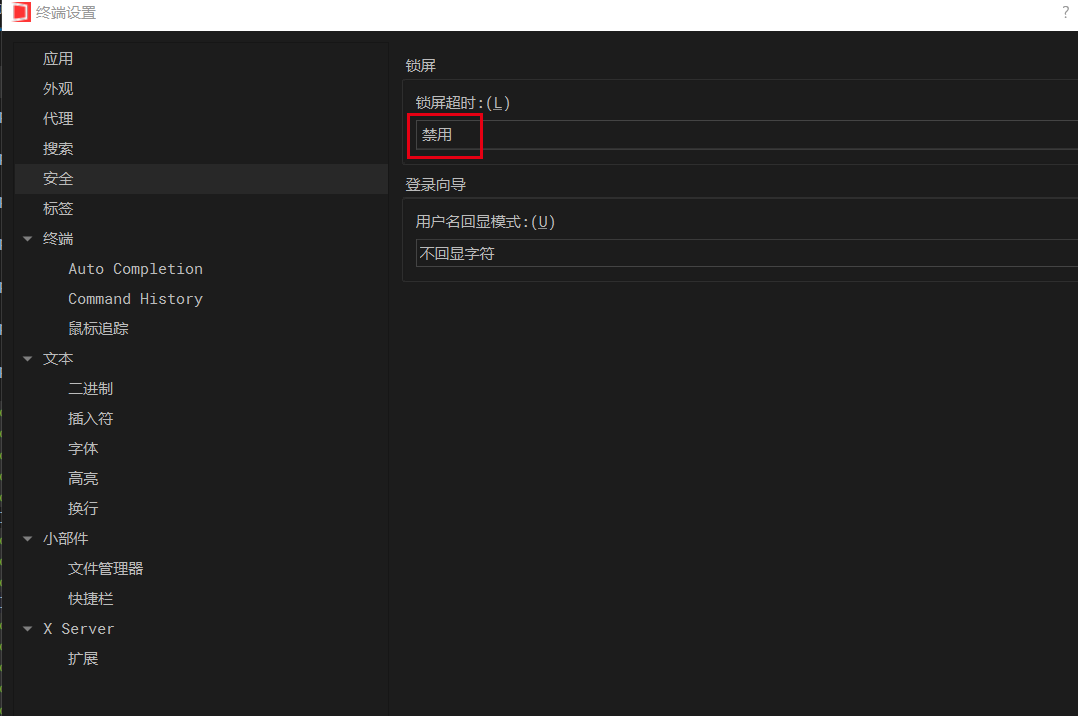This screenshot has width=1078, height=716.
Task: Select the highlighted 安全 category
Action: [201, 179]
